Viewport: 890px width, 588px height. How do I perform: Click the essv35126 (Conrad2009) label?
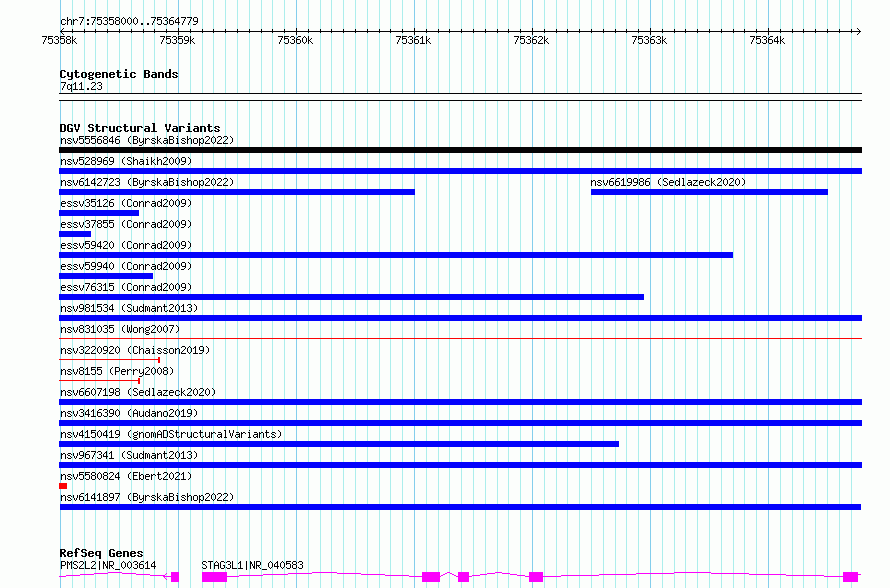tap(126, 203)
